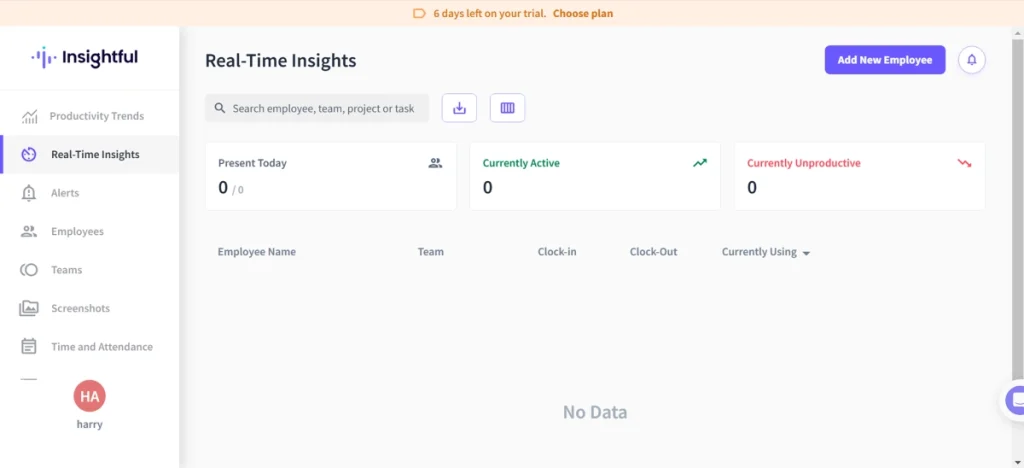This screenshot has height=468, width=1024.
Task: Sort by Currently Using dropdown arrow
Action: click(806, 253)
